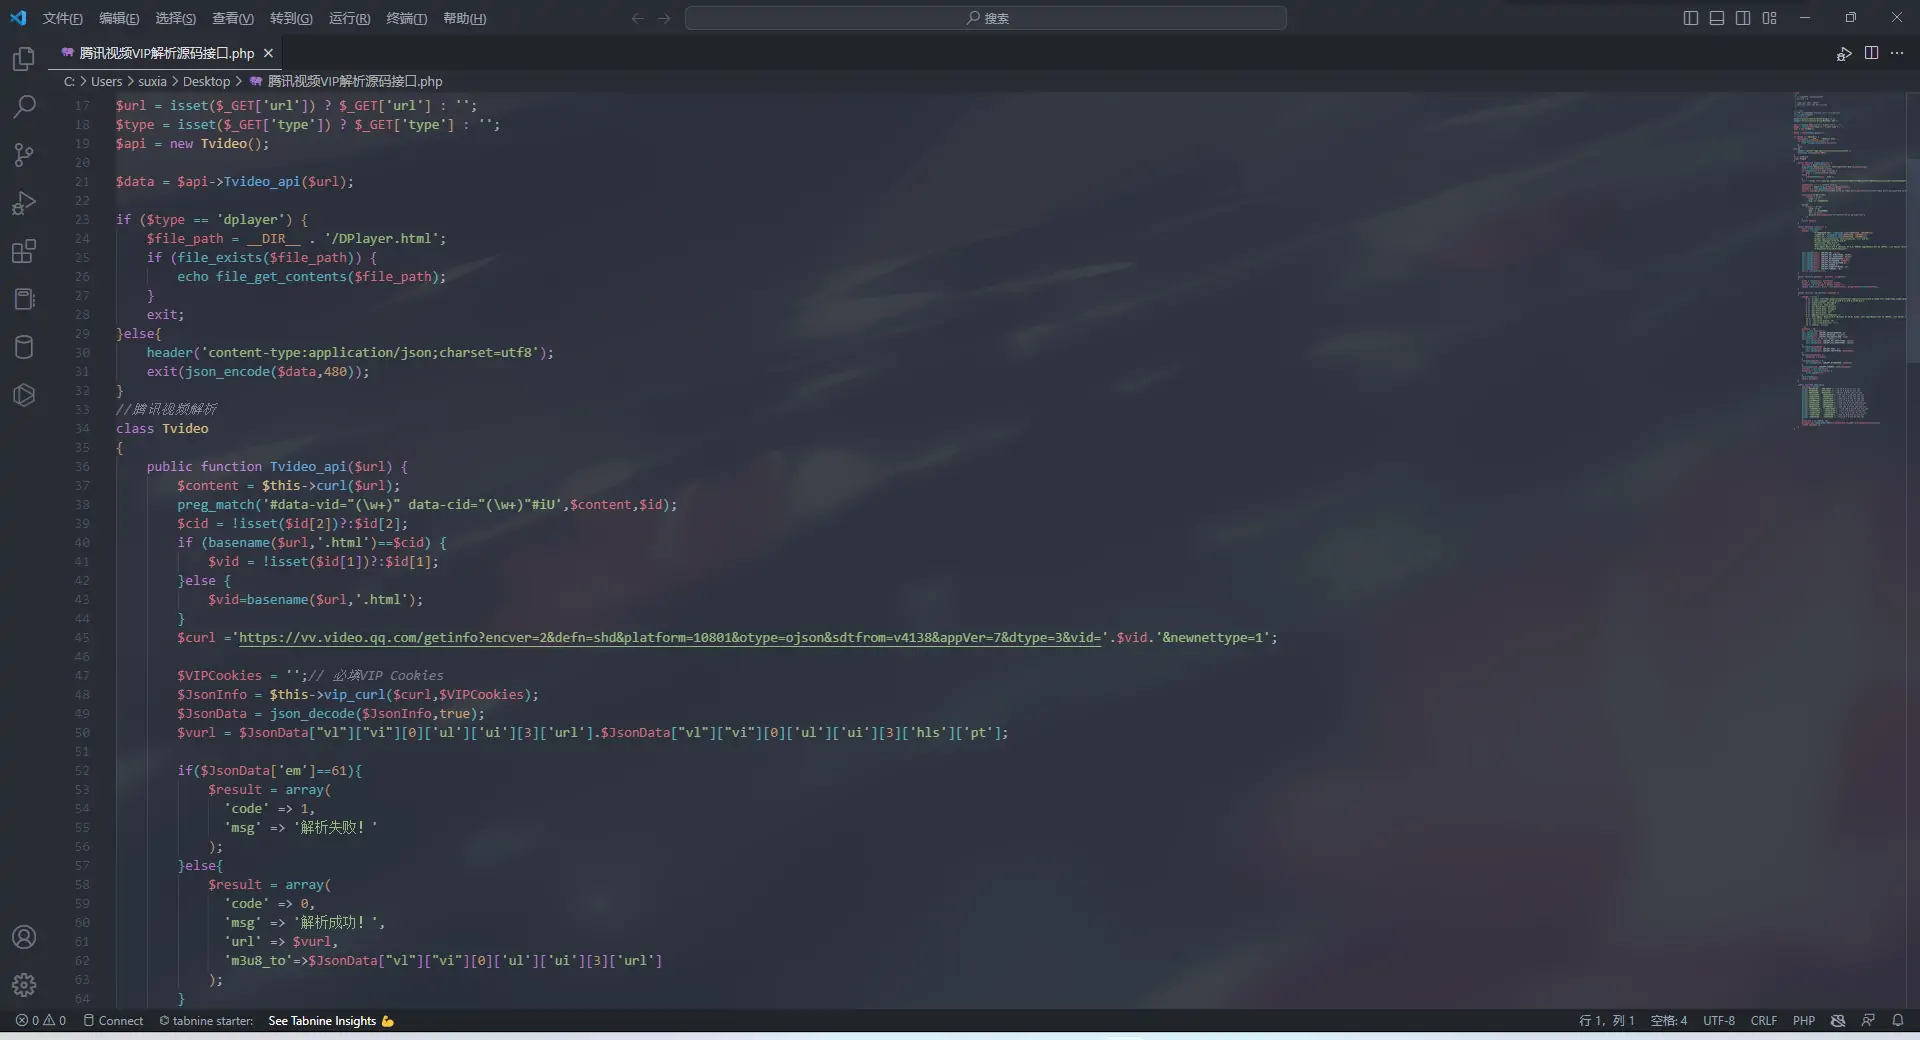Toggle the secondary side bar
Viewport: 1920px width, 1040px height.
click(x=1743, y=18)
